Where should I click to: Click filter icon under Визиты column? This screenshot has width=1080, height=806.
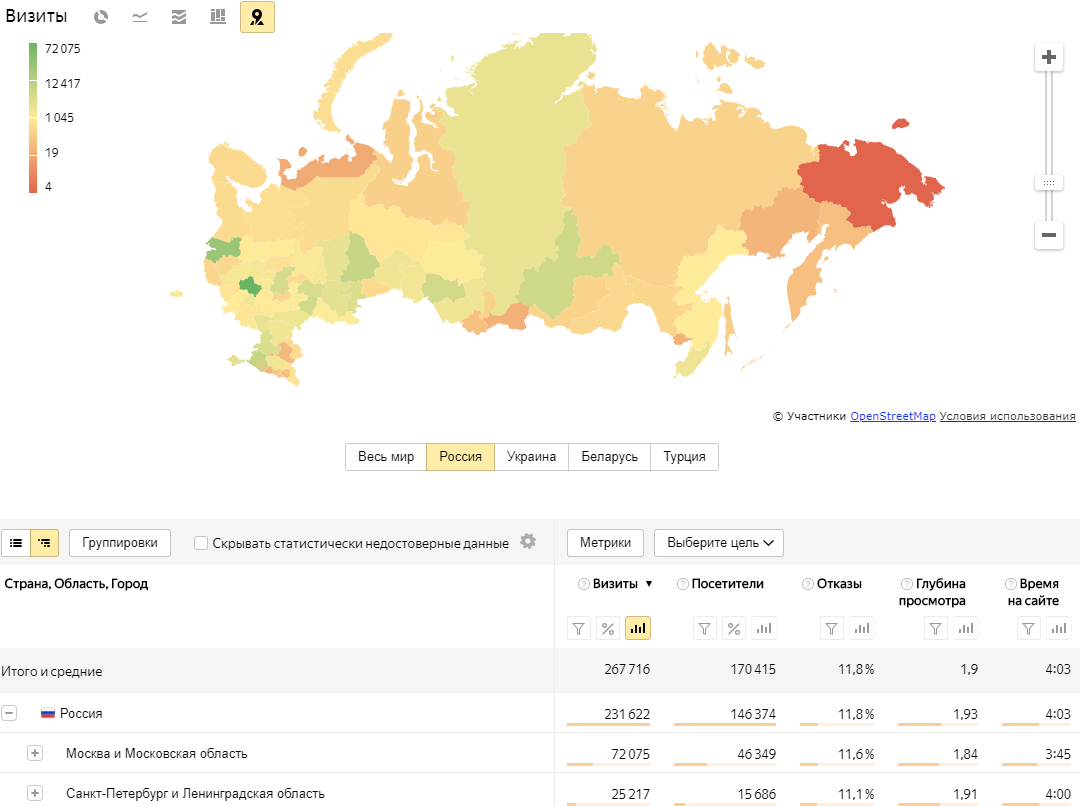point(579,628)
